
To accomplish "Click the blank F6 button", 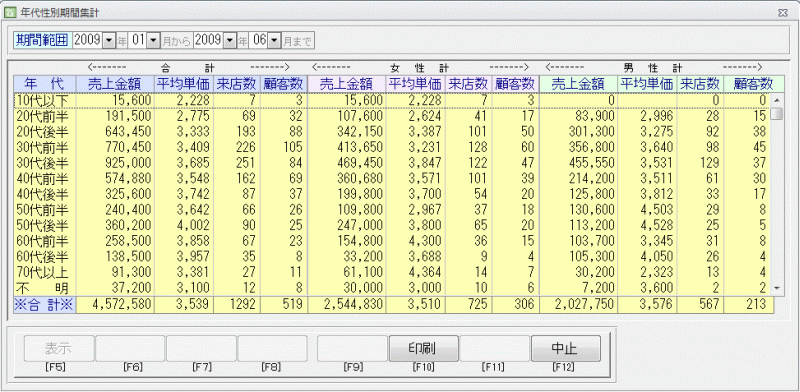I will 130,349.
